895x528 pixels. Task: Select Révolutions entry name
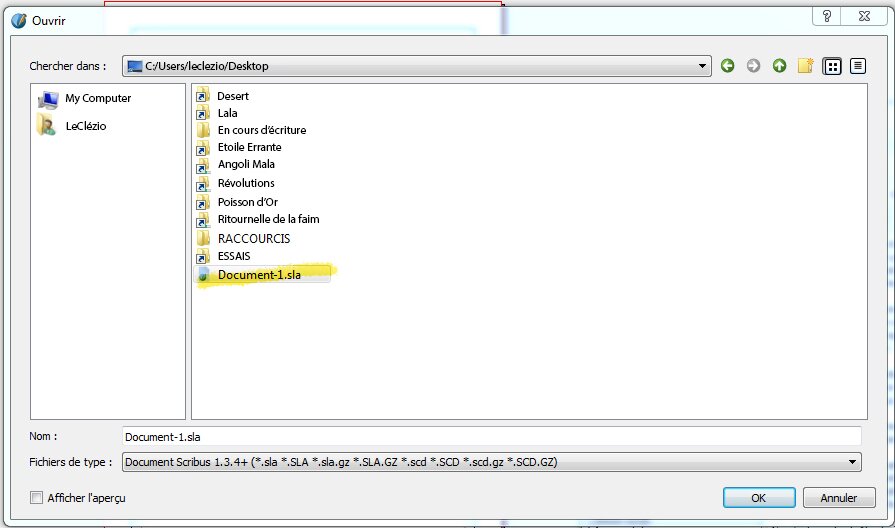tap(246, 183)
